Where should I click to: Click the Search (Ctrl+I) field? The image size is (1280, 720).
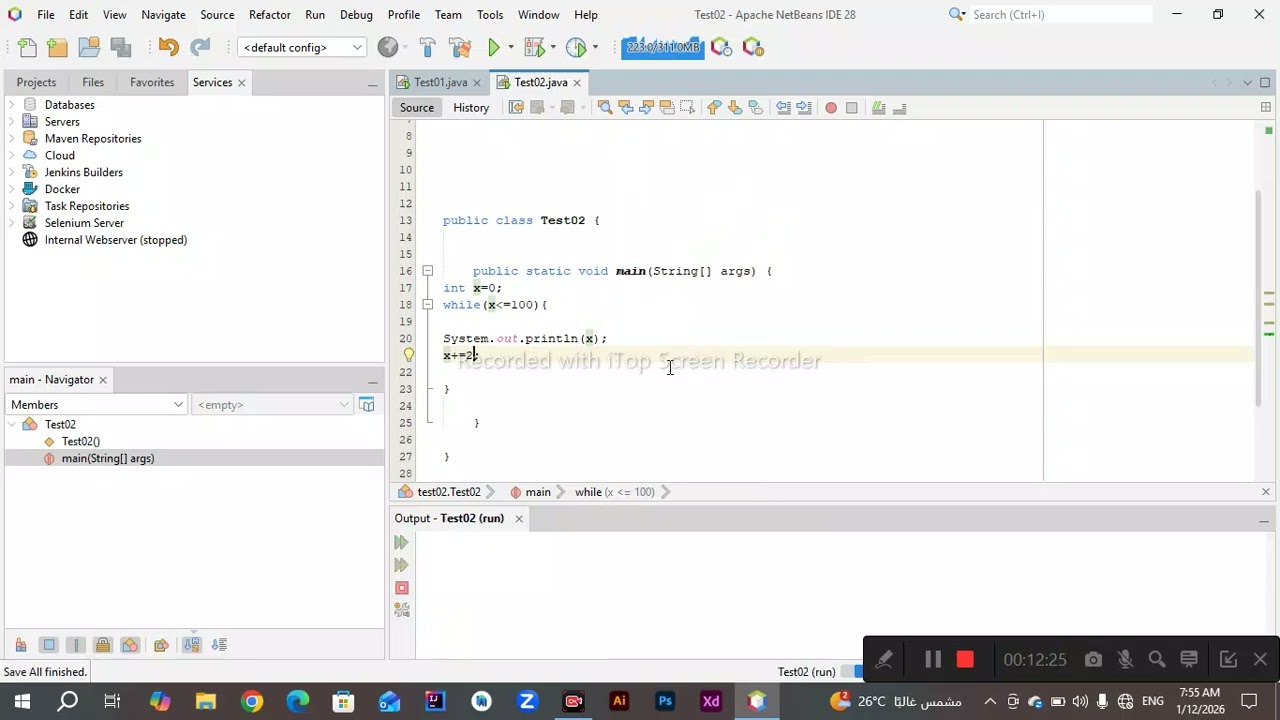coord(1060,15)
